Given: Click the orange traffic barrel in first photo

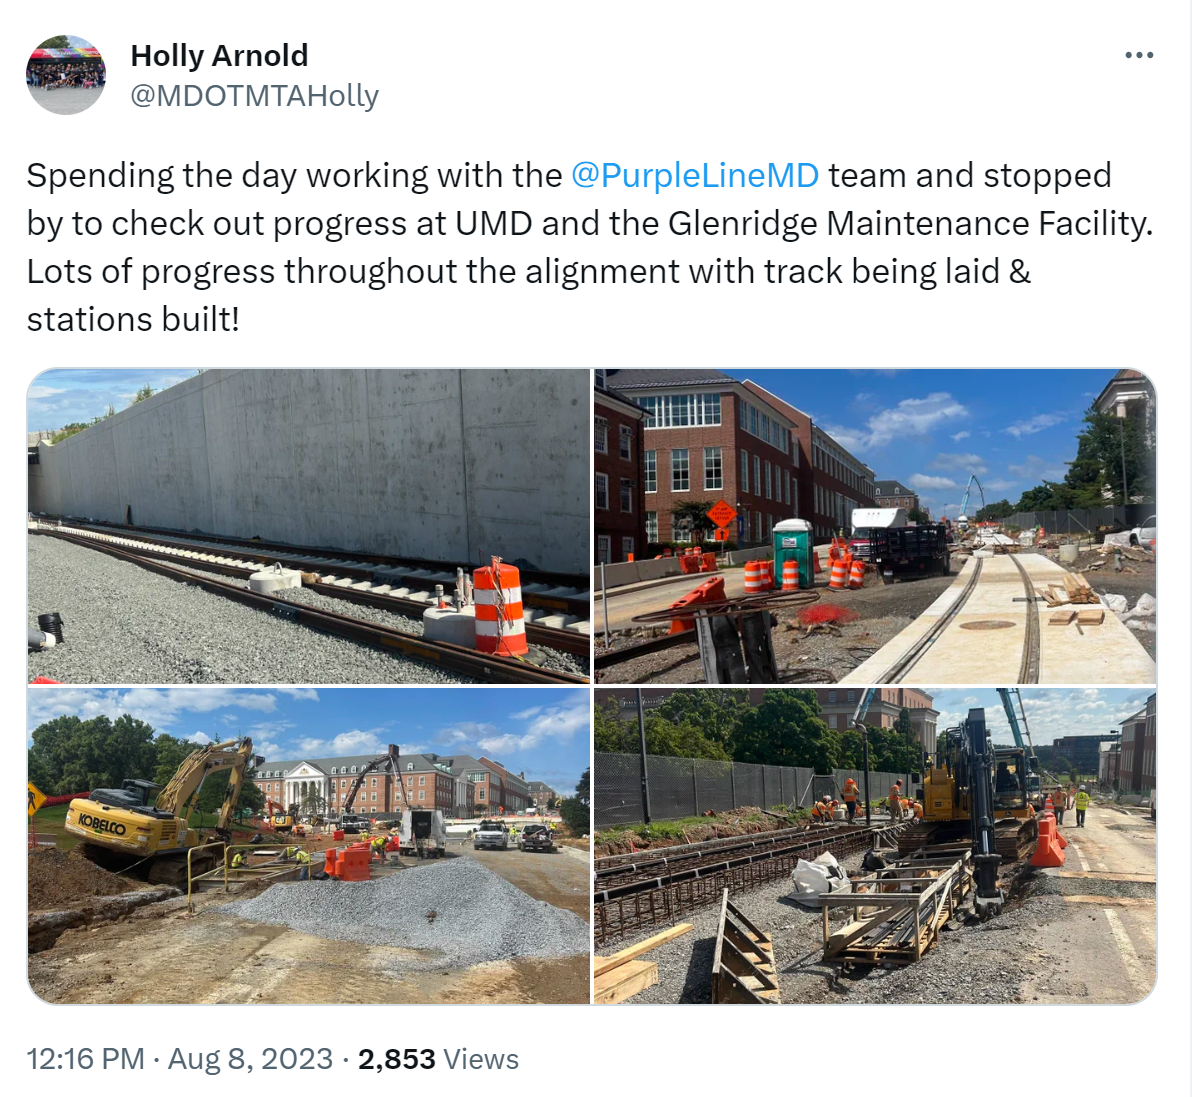Looking at the screenshot, I should coord(499,610).
